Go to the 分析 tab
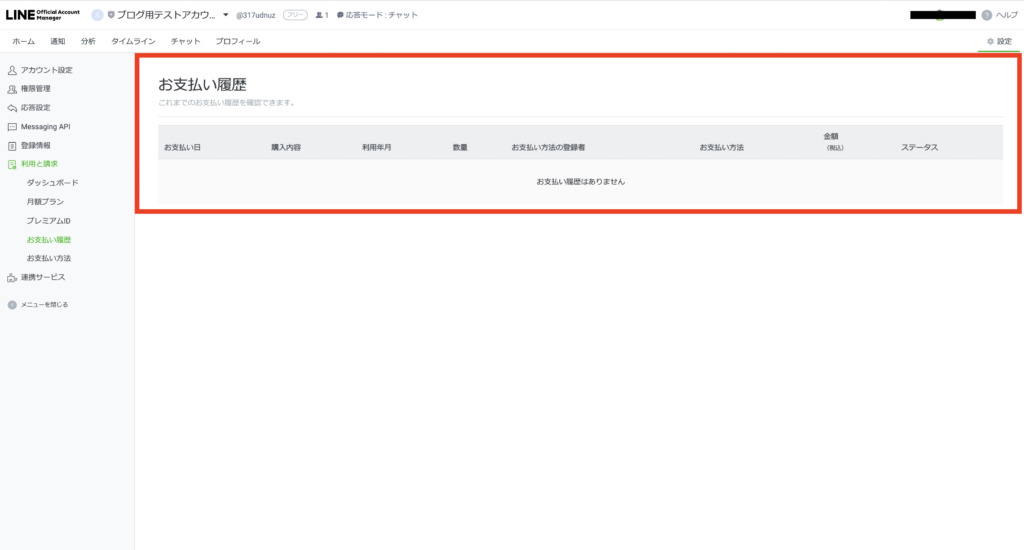The height and width of the screenshot is (550, 1024). tap(88, 41)
